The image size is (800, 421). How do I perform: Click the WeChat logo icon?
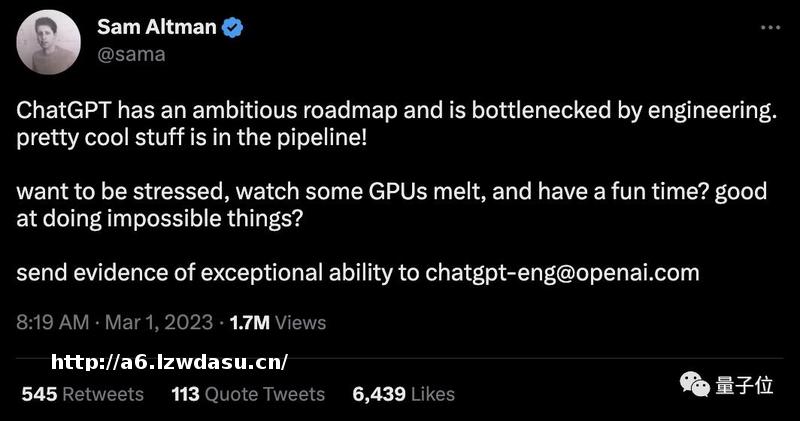pyautogui.click(x=691, y=384)
